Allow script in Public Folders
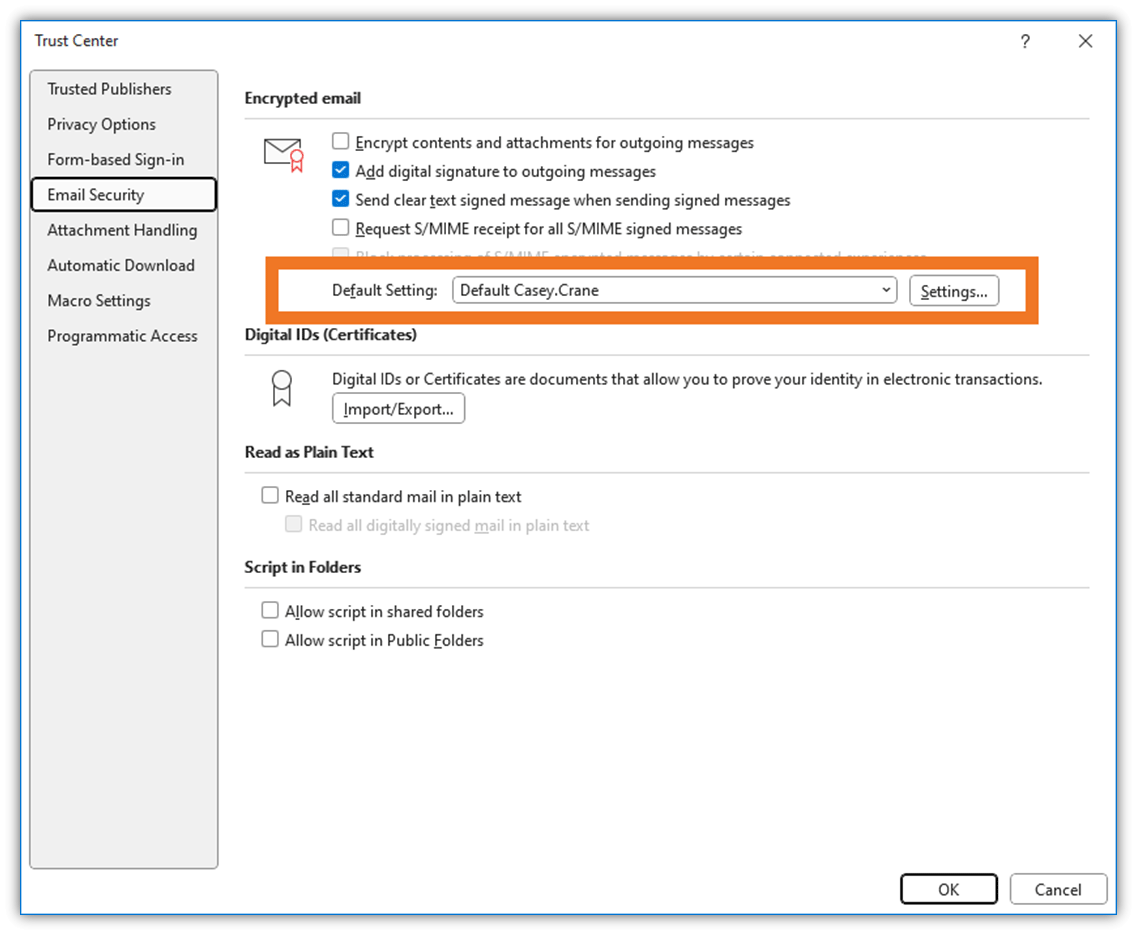The image size is (1137, 935). pos(270,640)
